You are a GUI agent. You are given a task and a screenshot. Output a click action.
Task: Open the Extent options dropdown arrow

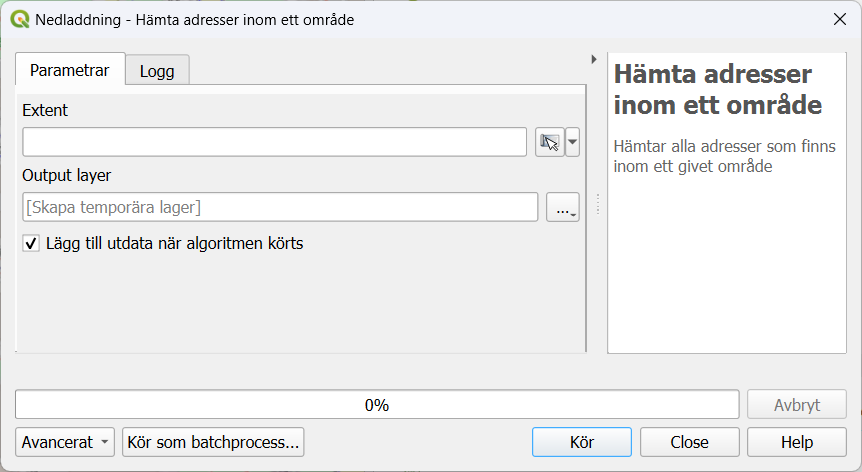572,142
